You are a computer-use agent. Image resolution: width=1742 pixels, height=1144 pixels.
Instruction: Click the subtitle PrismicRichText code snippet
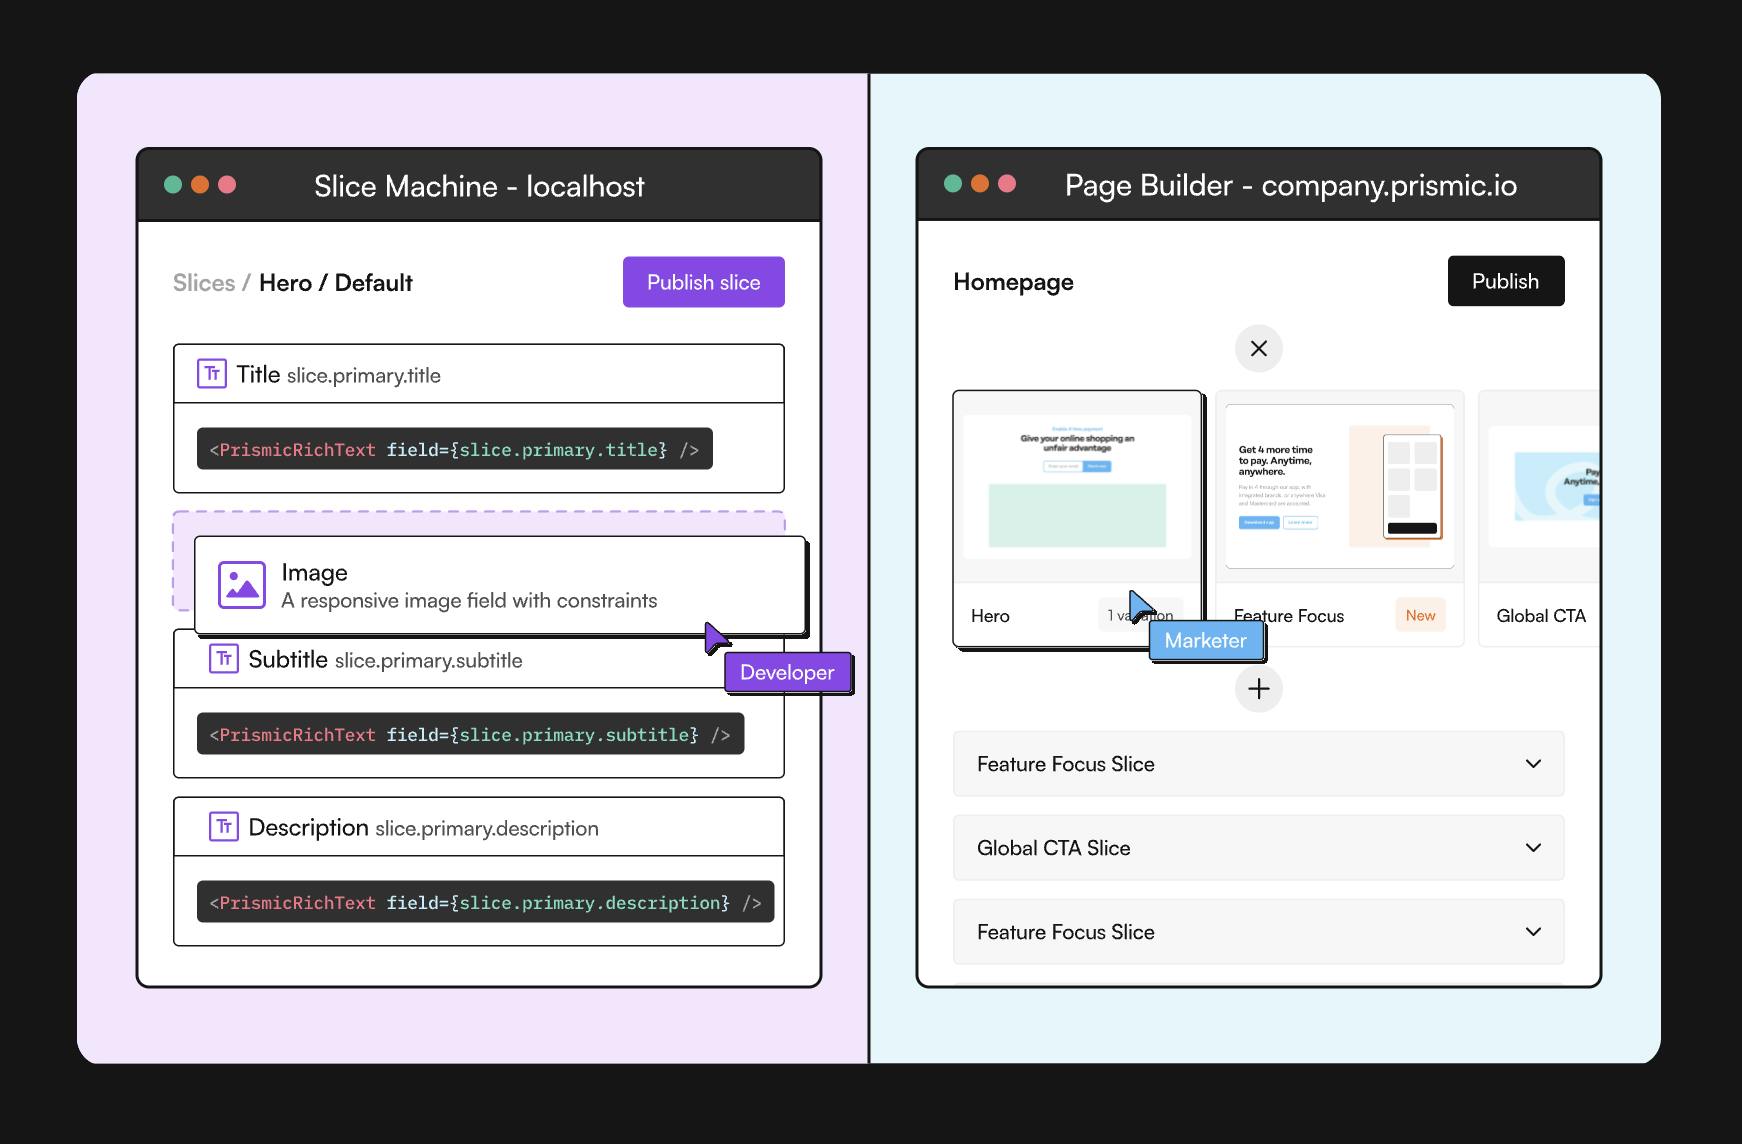(470, 735)
